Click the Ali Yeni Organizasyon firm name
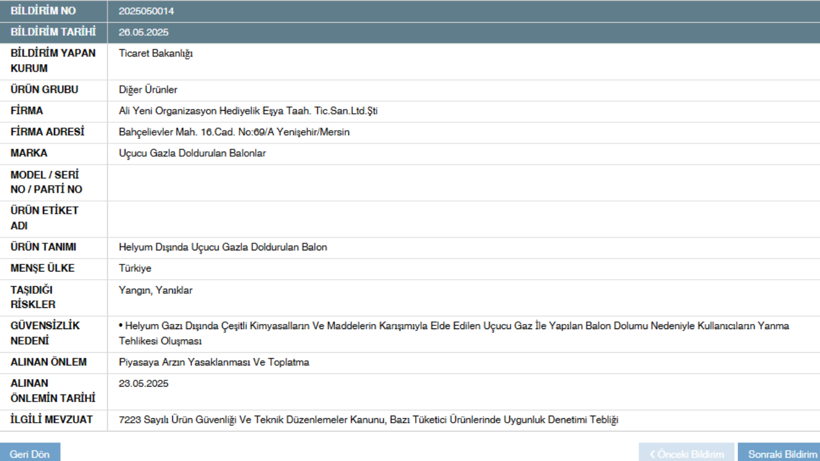This screenshot has width=820, height=461. click(247, 111)
